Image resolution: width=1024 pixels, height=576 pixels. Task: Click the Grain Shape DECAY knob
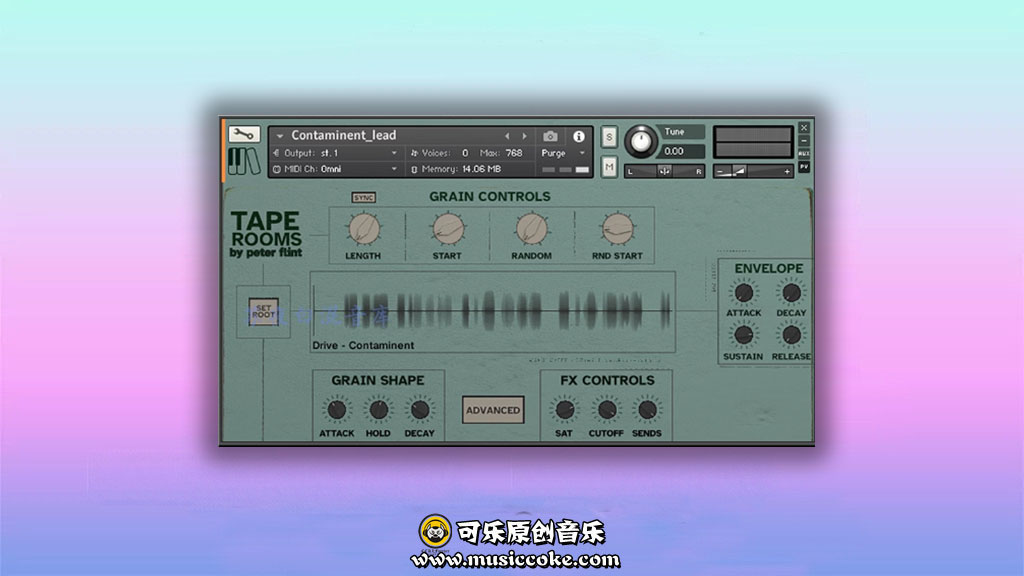tap(419, 410)
